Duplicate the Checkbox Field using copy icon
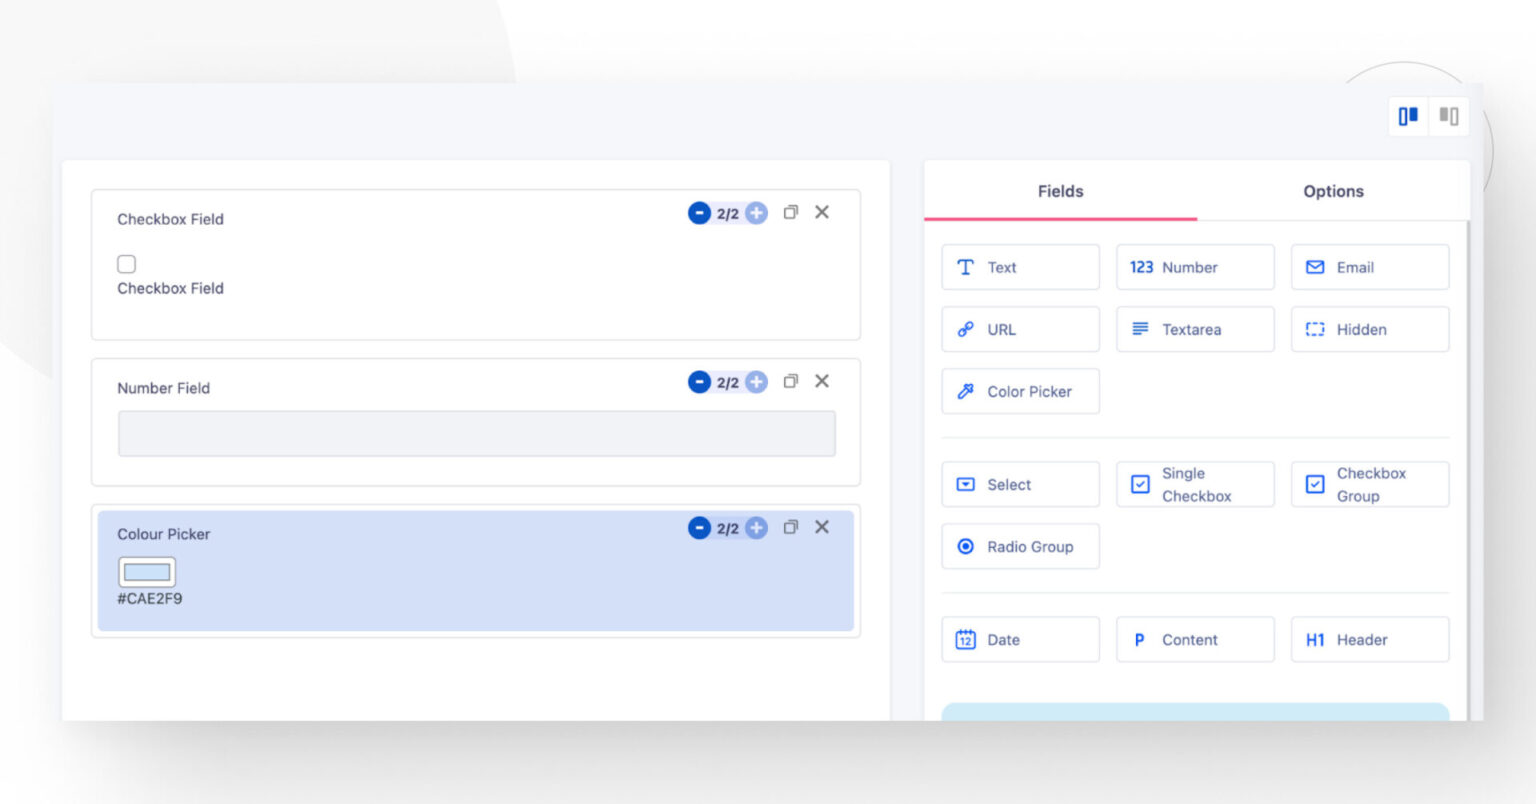Viewport: 1536px width, 804px height. tap(790, 212)
